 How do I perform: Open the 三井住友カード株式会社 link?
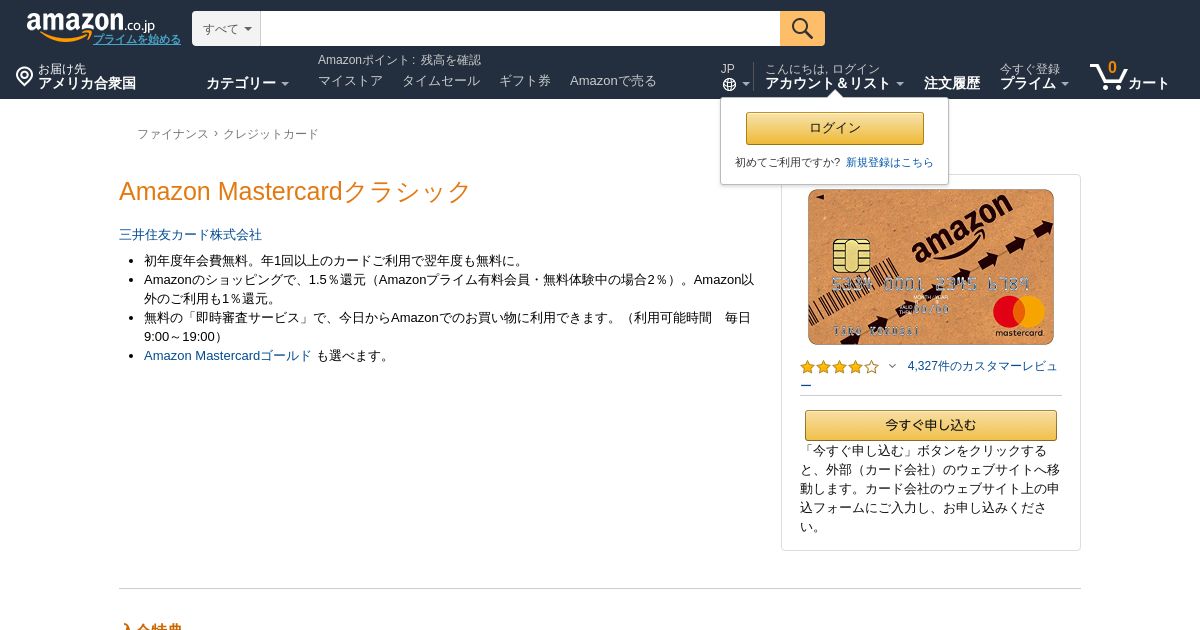tap(190, 234)
